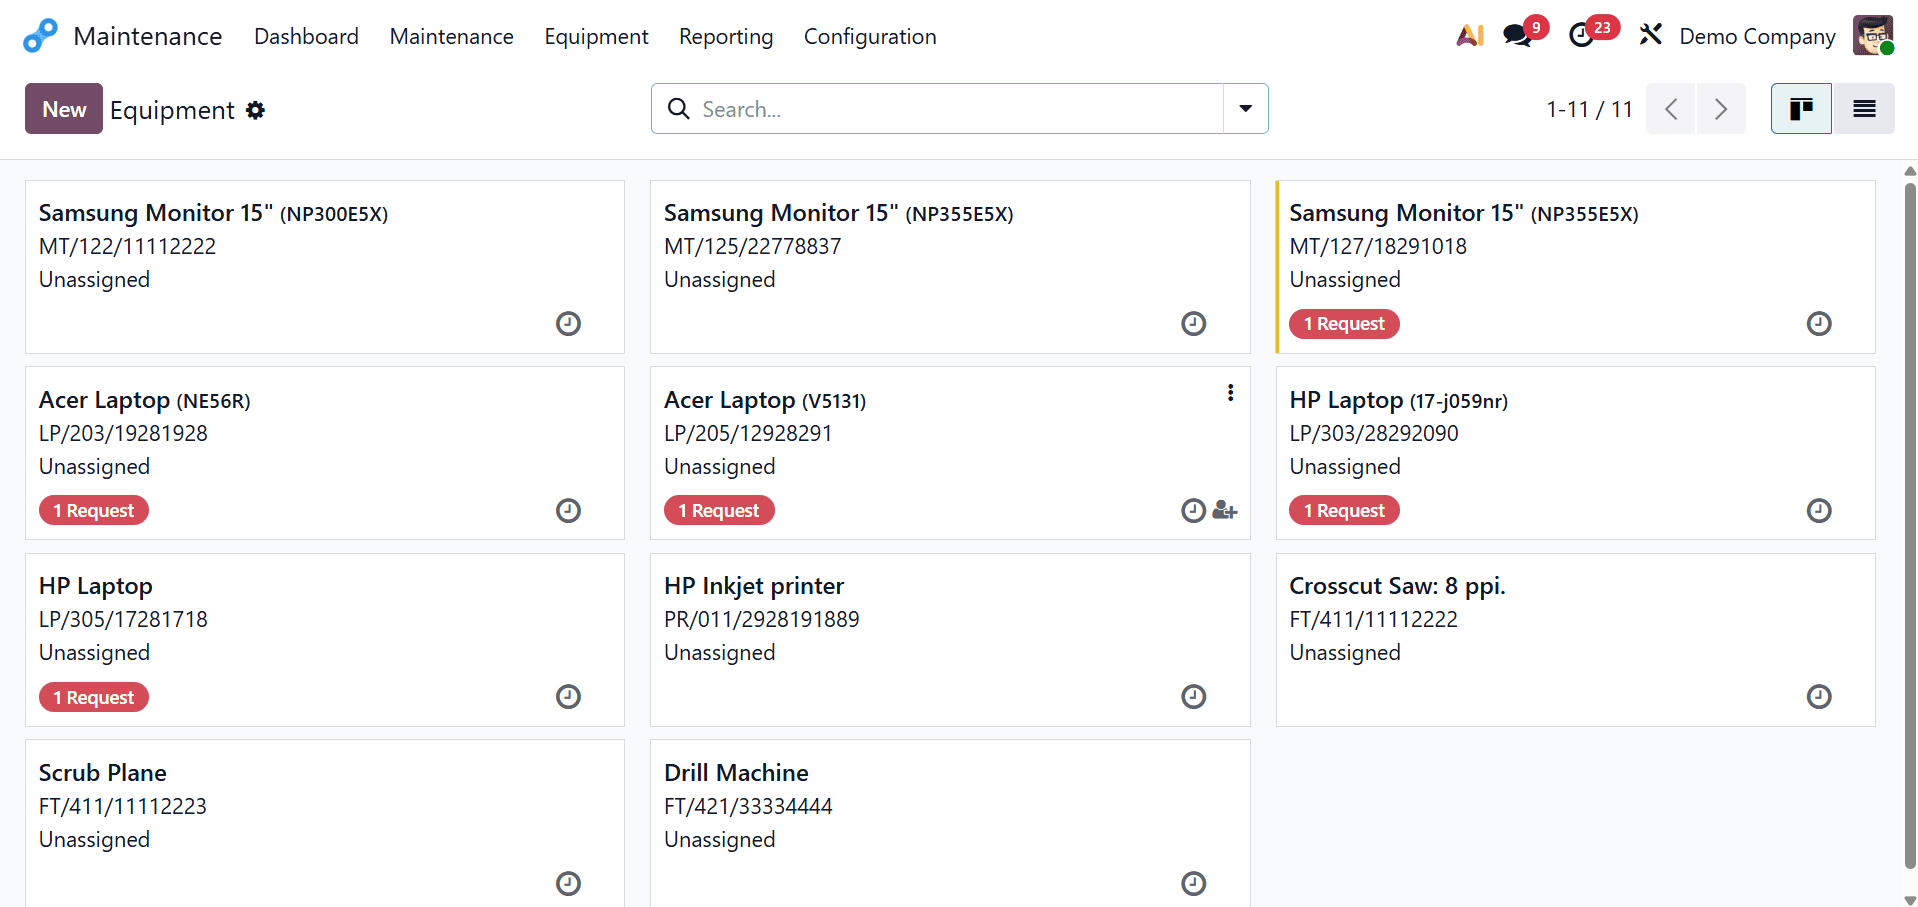Click the 1-11 / 11 pager counter
The width and height of the screenshot is (1918, 907).
coord(1589,109)
